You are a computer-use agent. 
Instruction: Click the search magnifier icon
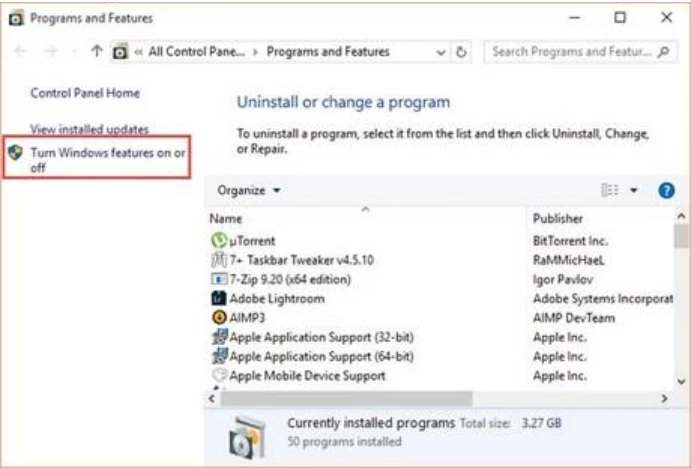[663, 52]
